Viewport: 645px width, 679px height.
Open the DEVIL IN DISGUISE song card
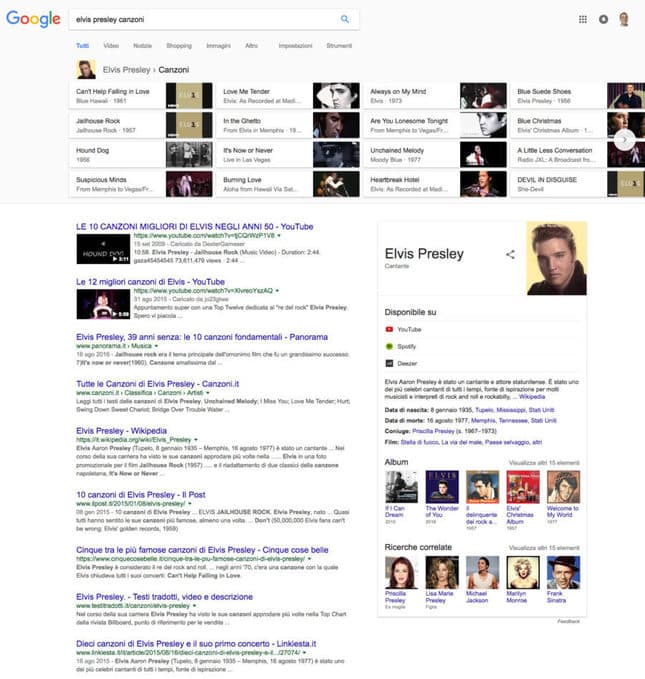578,184
